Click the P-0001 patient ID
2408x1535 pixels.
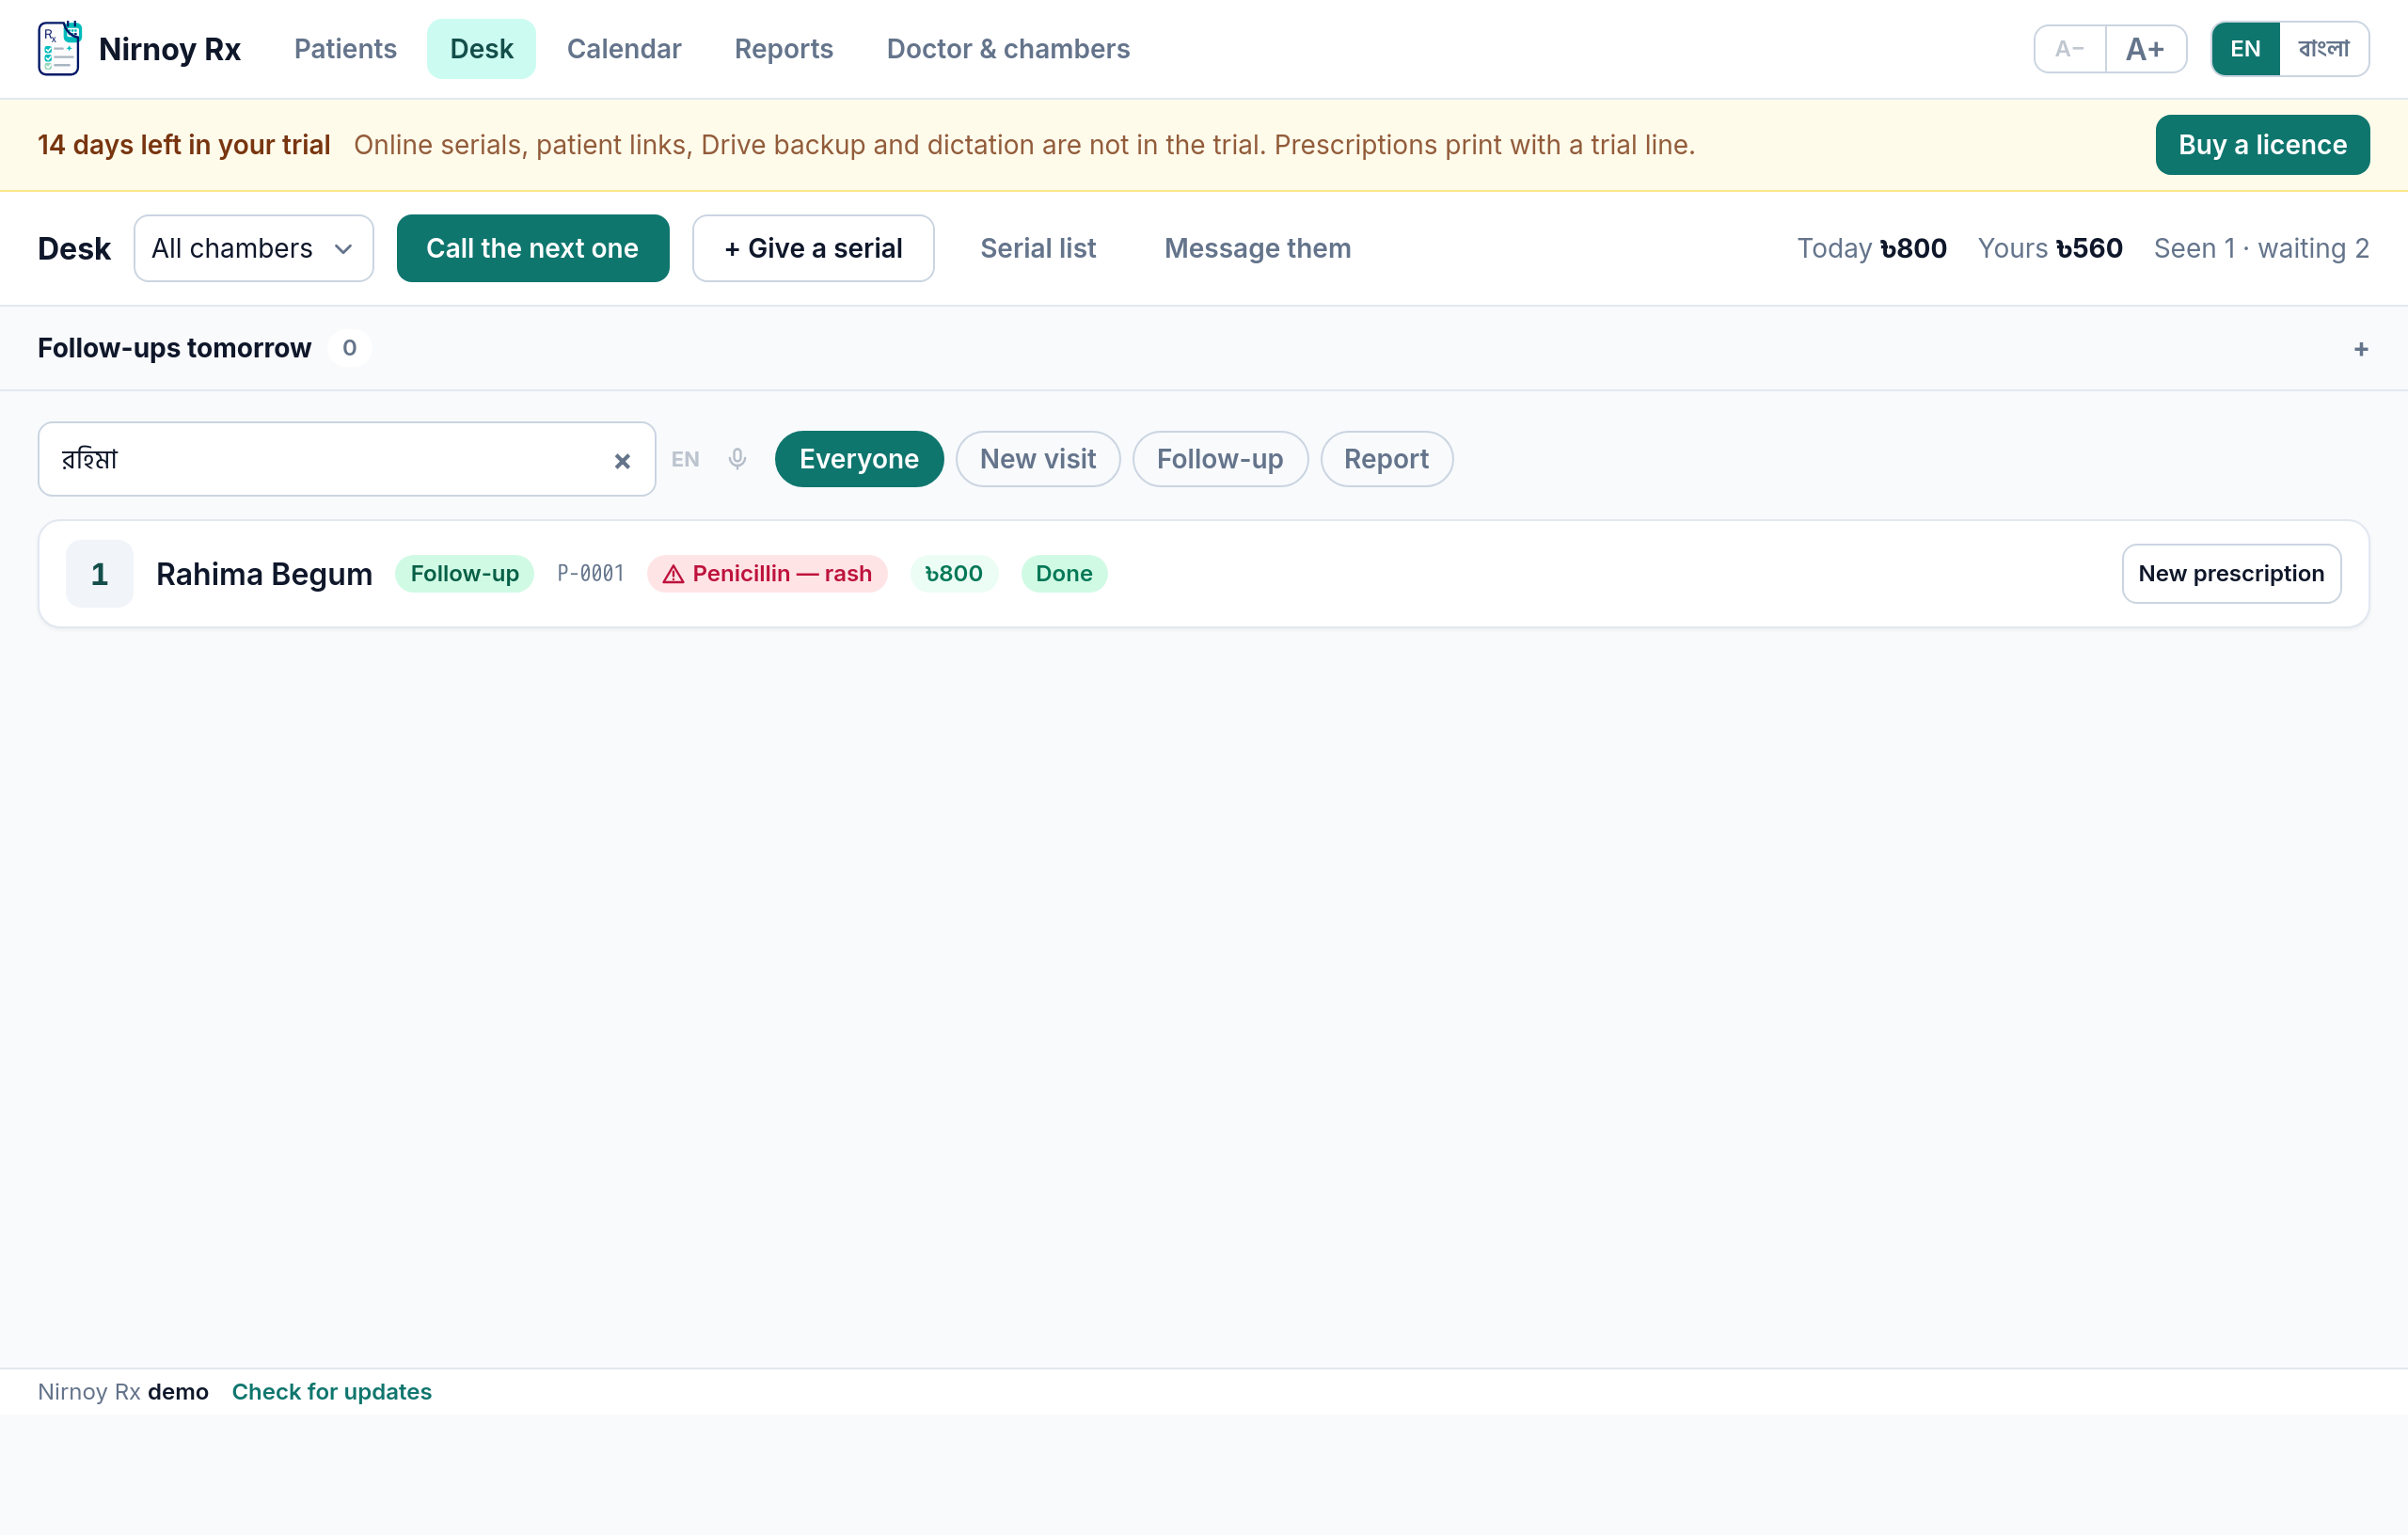click(x=590, y=574)
